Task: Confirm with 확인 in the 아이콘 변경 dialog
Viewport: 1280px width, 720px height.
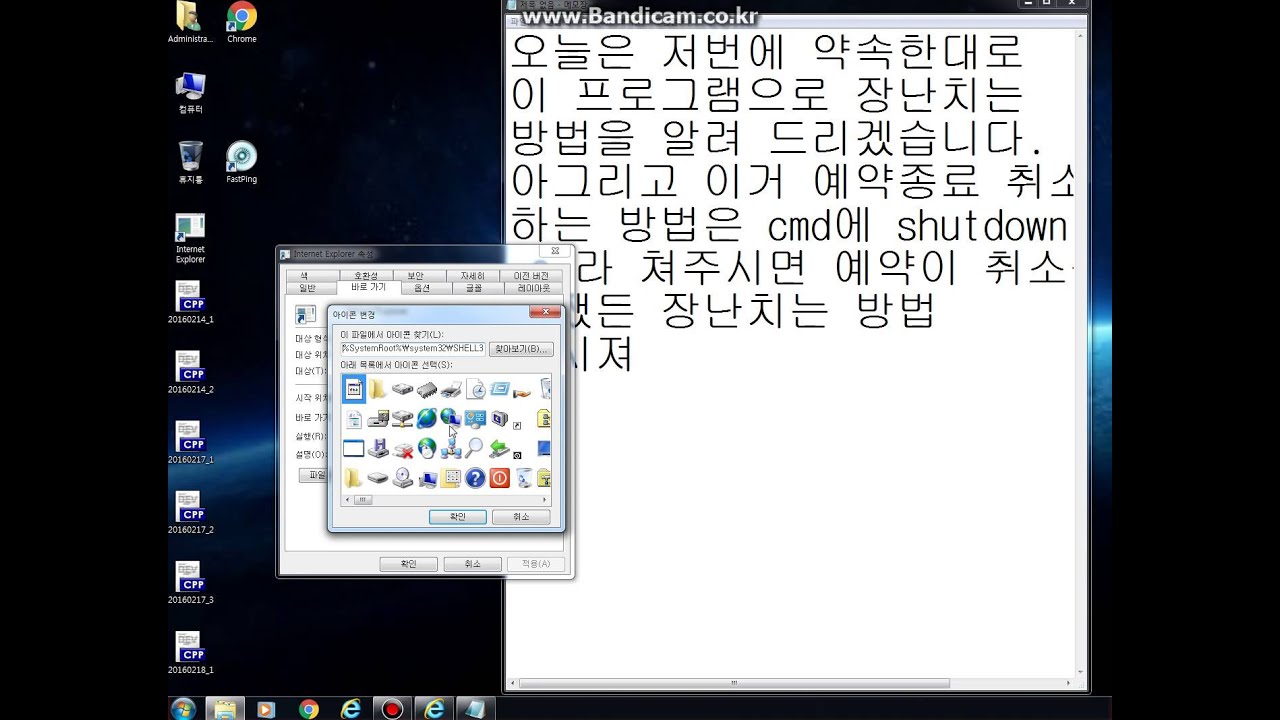Action: point(458,517)
